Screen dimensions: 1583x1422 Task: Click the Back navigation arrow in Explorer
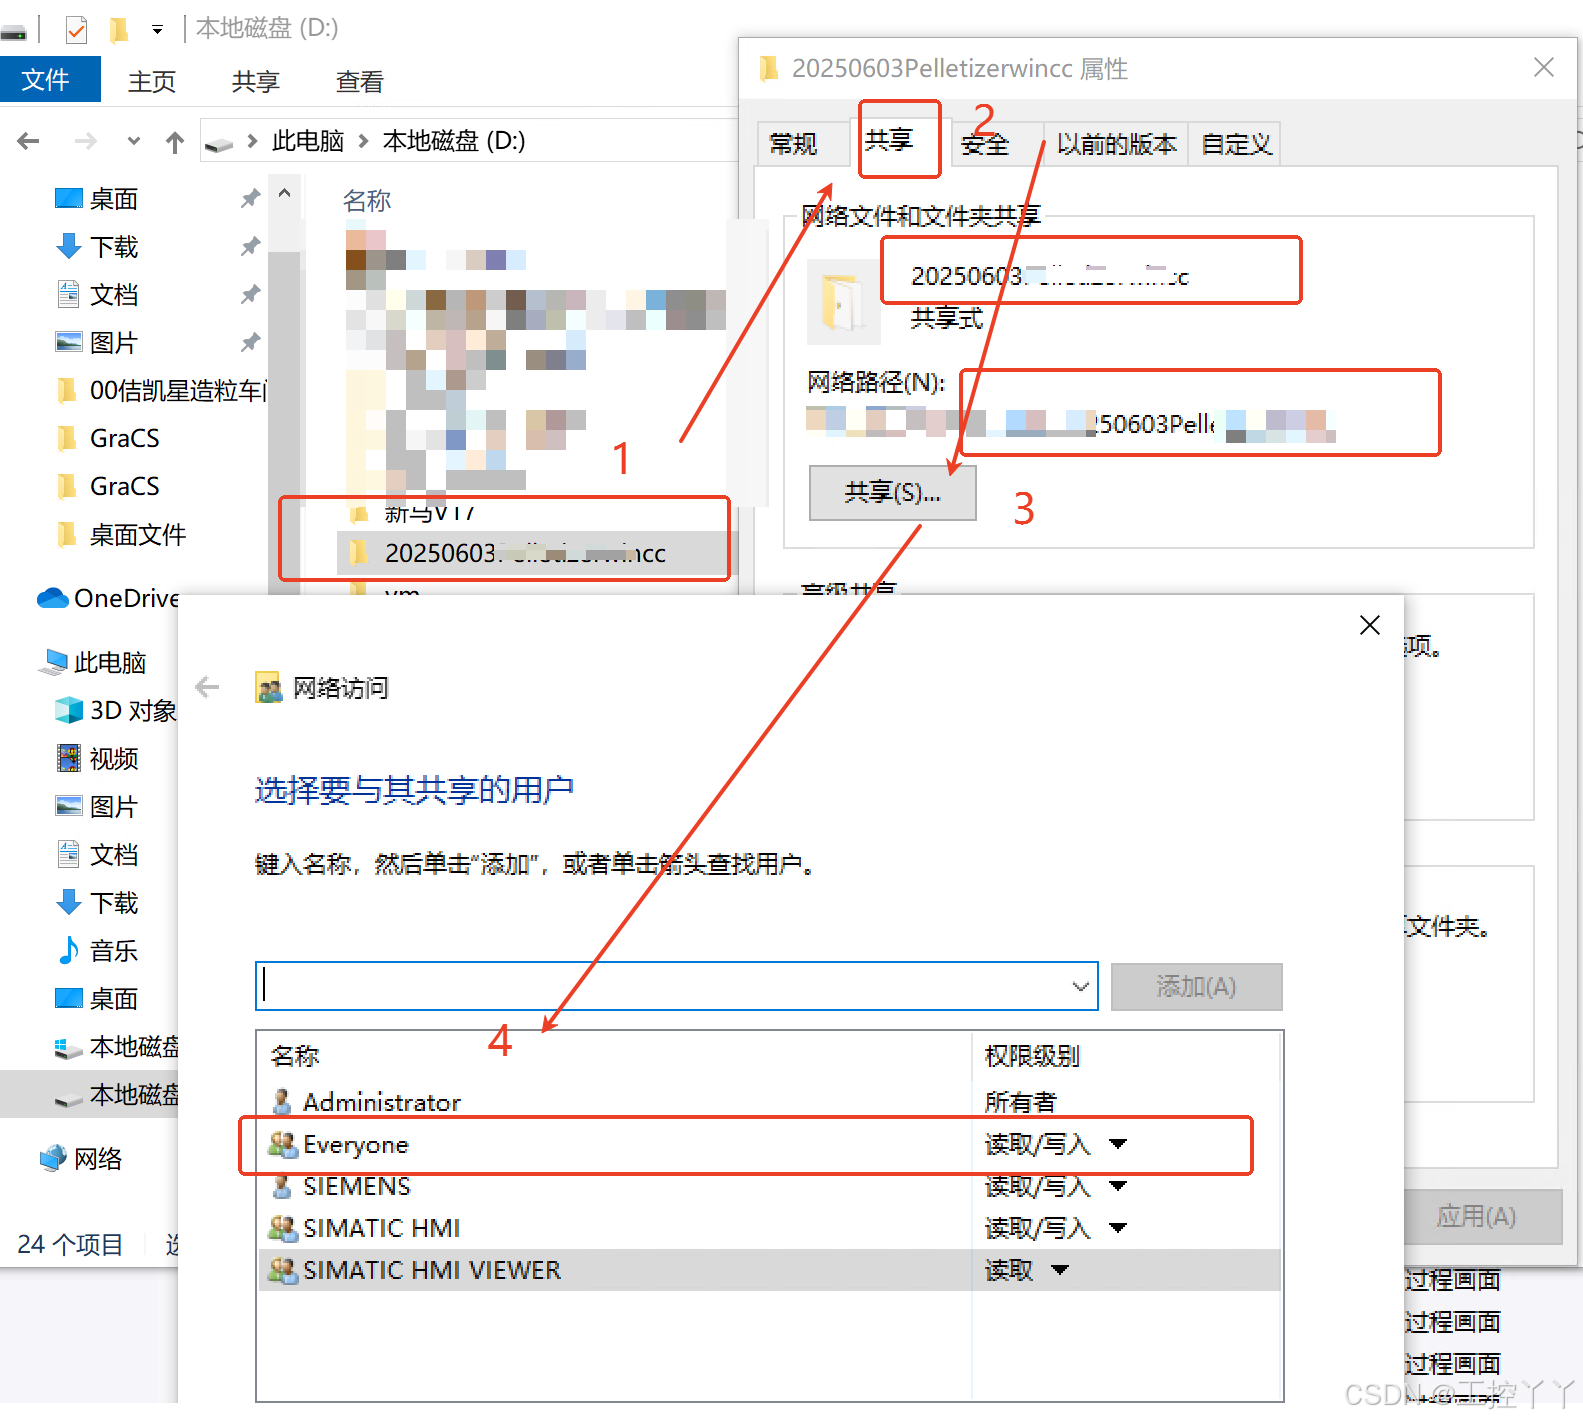point(29,142)
